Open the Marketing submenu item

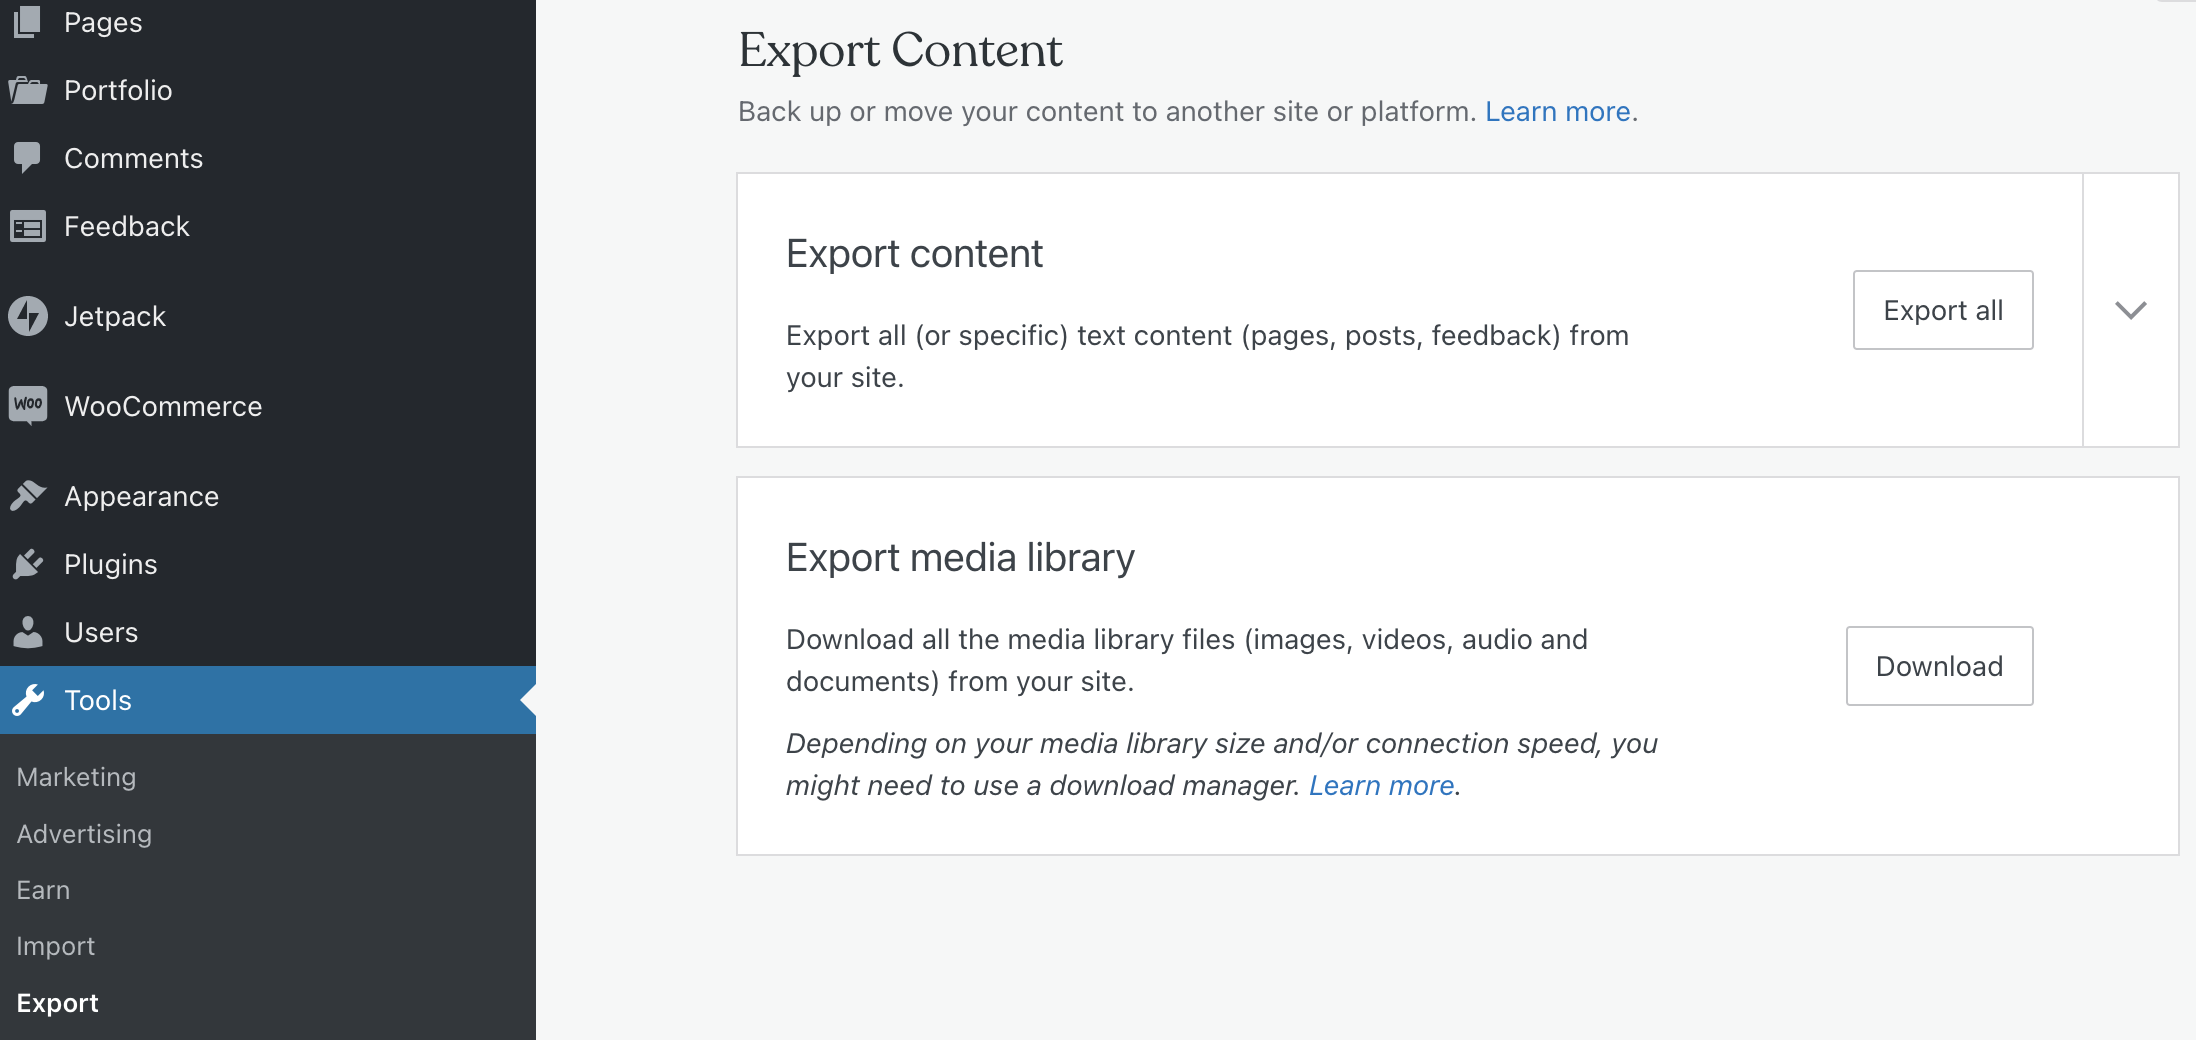click(x=76, y=777)
